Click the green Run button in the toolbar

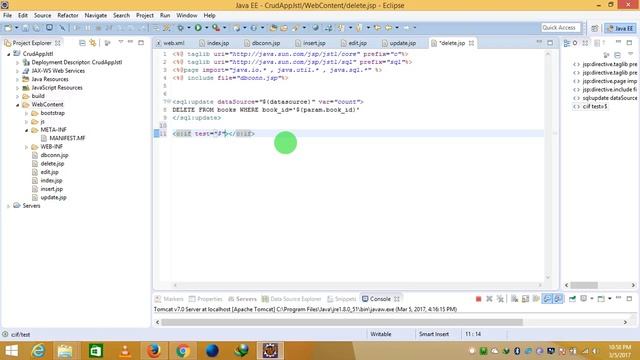click(x=198, y=28)
